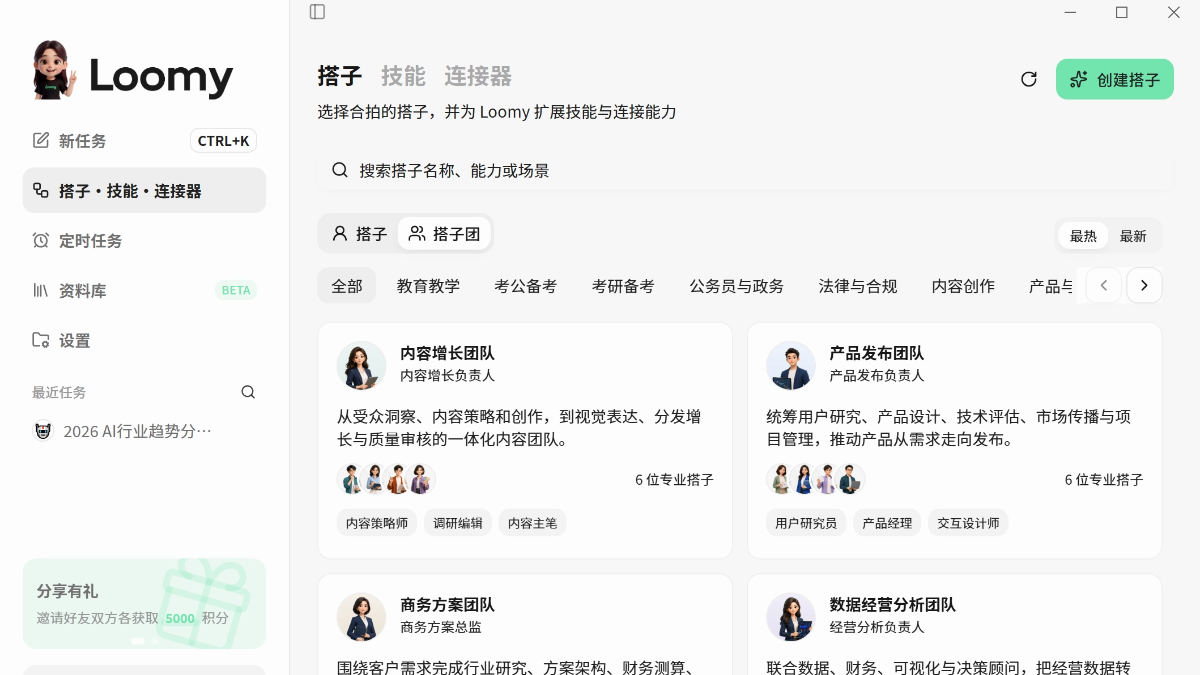1200x675 pixels.
Task: Open the 新任务 entry
Action: (x=144, y=141)
